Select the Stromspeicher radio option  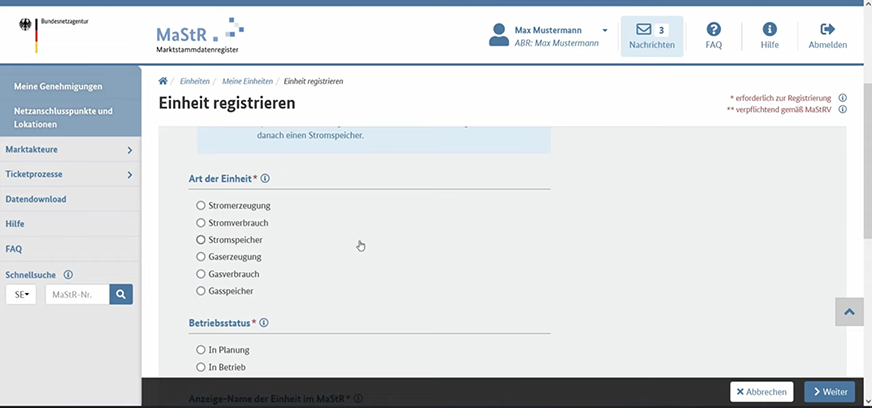coord(201,240)
